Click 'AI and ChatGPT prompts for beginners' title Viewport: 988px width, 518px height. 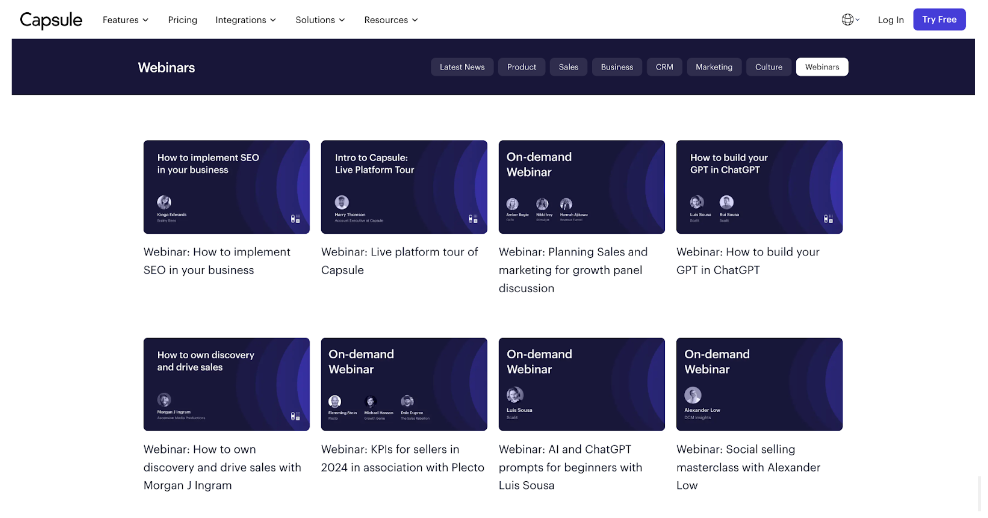[570, 467]
